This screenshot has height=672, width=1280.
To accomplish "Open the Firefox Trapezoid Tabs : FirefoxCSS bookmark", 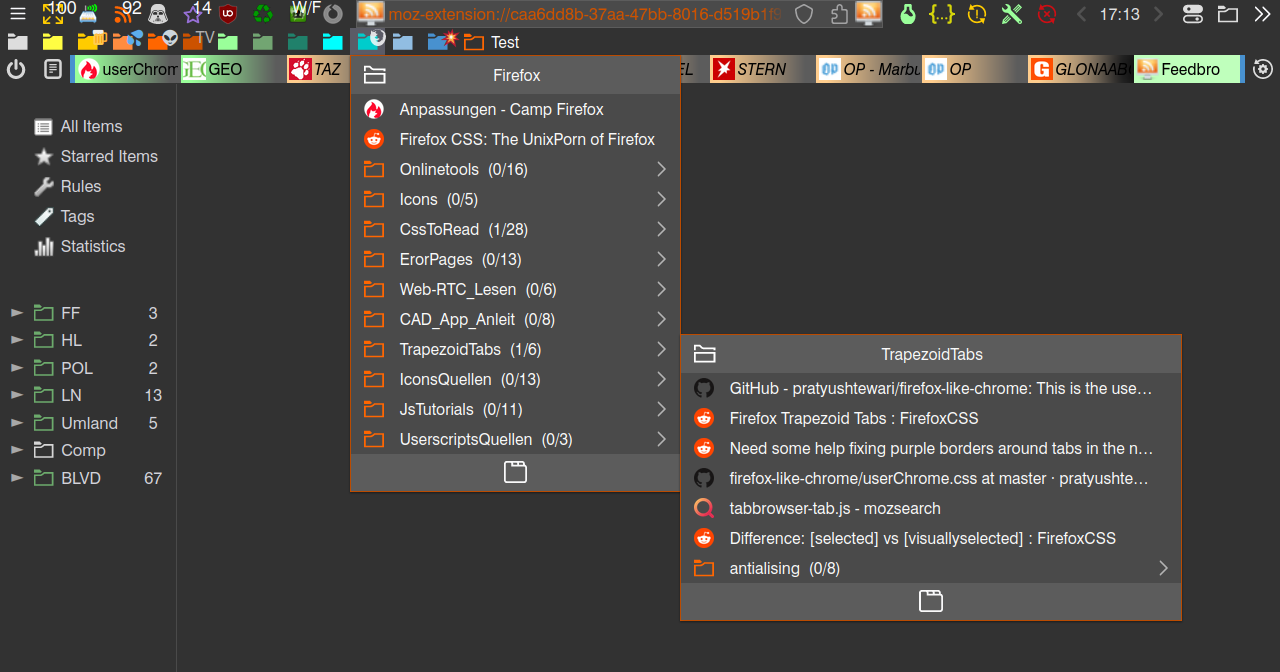I will 931,418.
